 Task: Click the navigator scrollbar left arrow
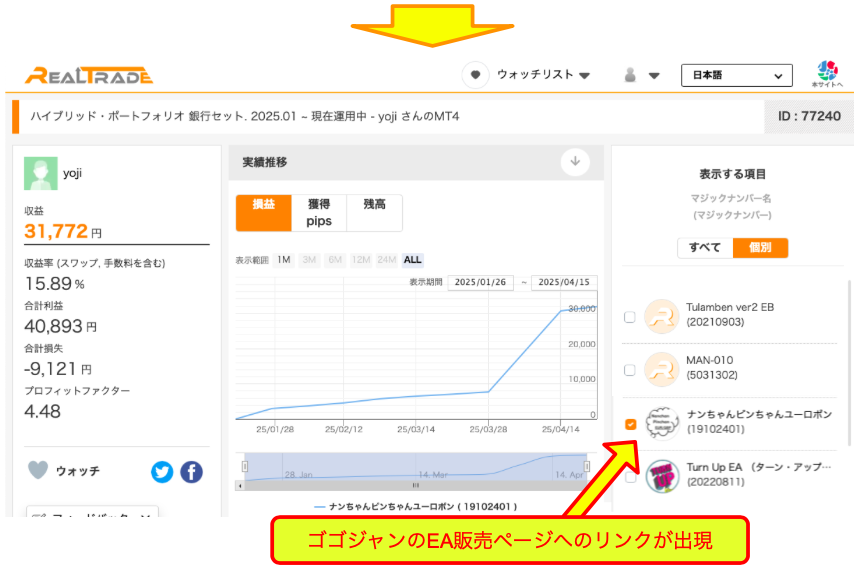[x=240, y=486]
